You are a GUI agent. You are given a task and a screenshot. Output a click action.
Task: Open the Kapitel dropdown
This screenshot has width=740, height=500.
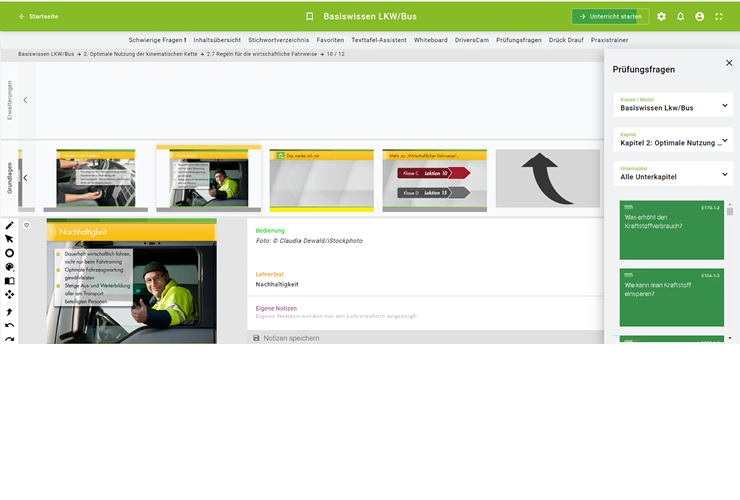(x=673, y=139)
